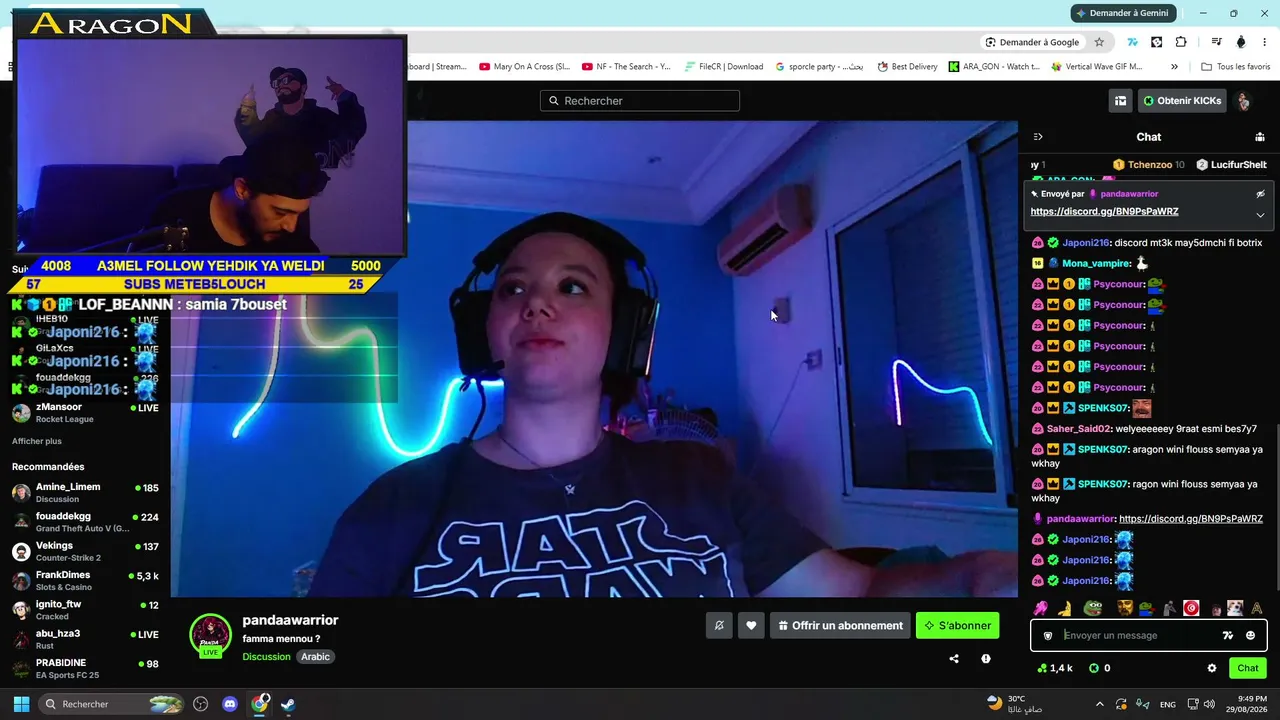This screenshot has height=720, width=1280.
Task: Open the Amine_Limem recommended channel
Action: point(85,493)
